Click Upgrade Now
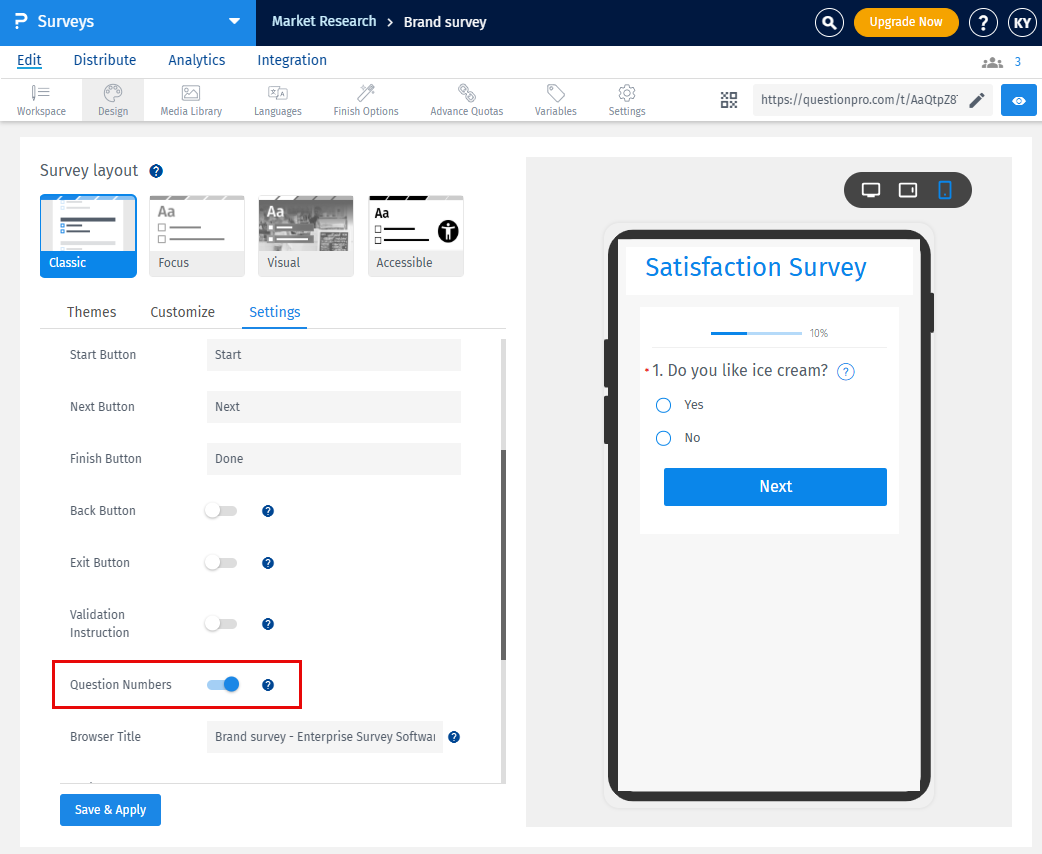This screenshot has height=854, width=1042. (906, 21)
